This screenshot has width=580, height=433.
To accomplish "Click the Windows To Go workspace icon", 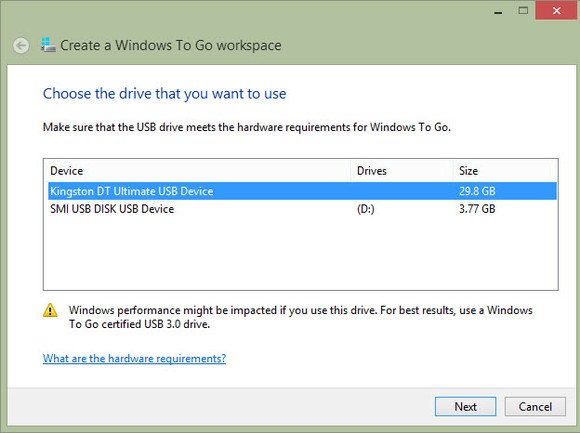I will (48, 45).
